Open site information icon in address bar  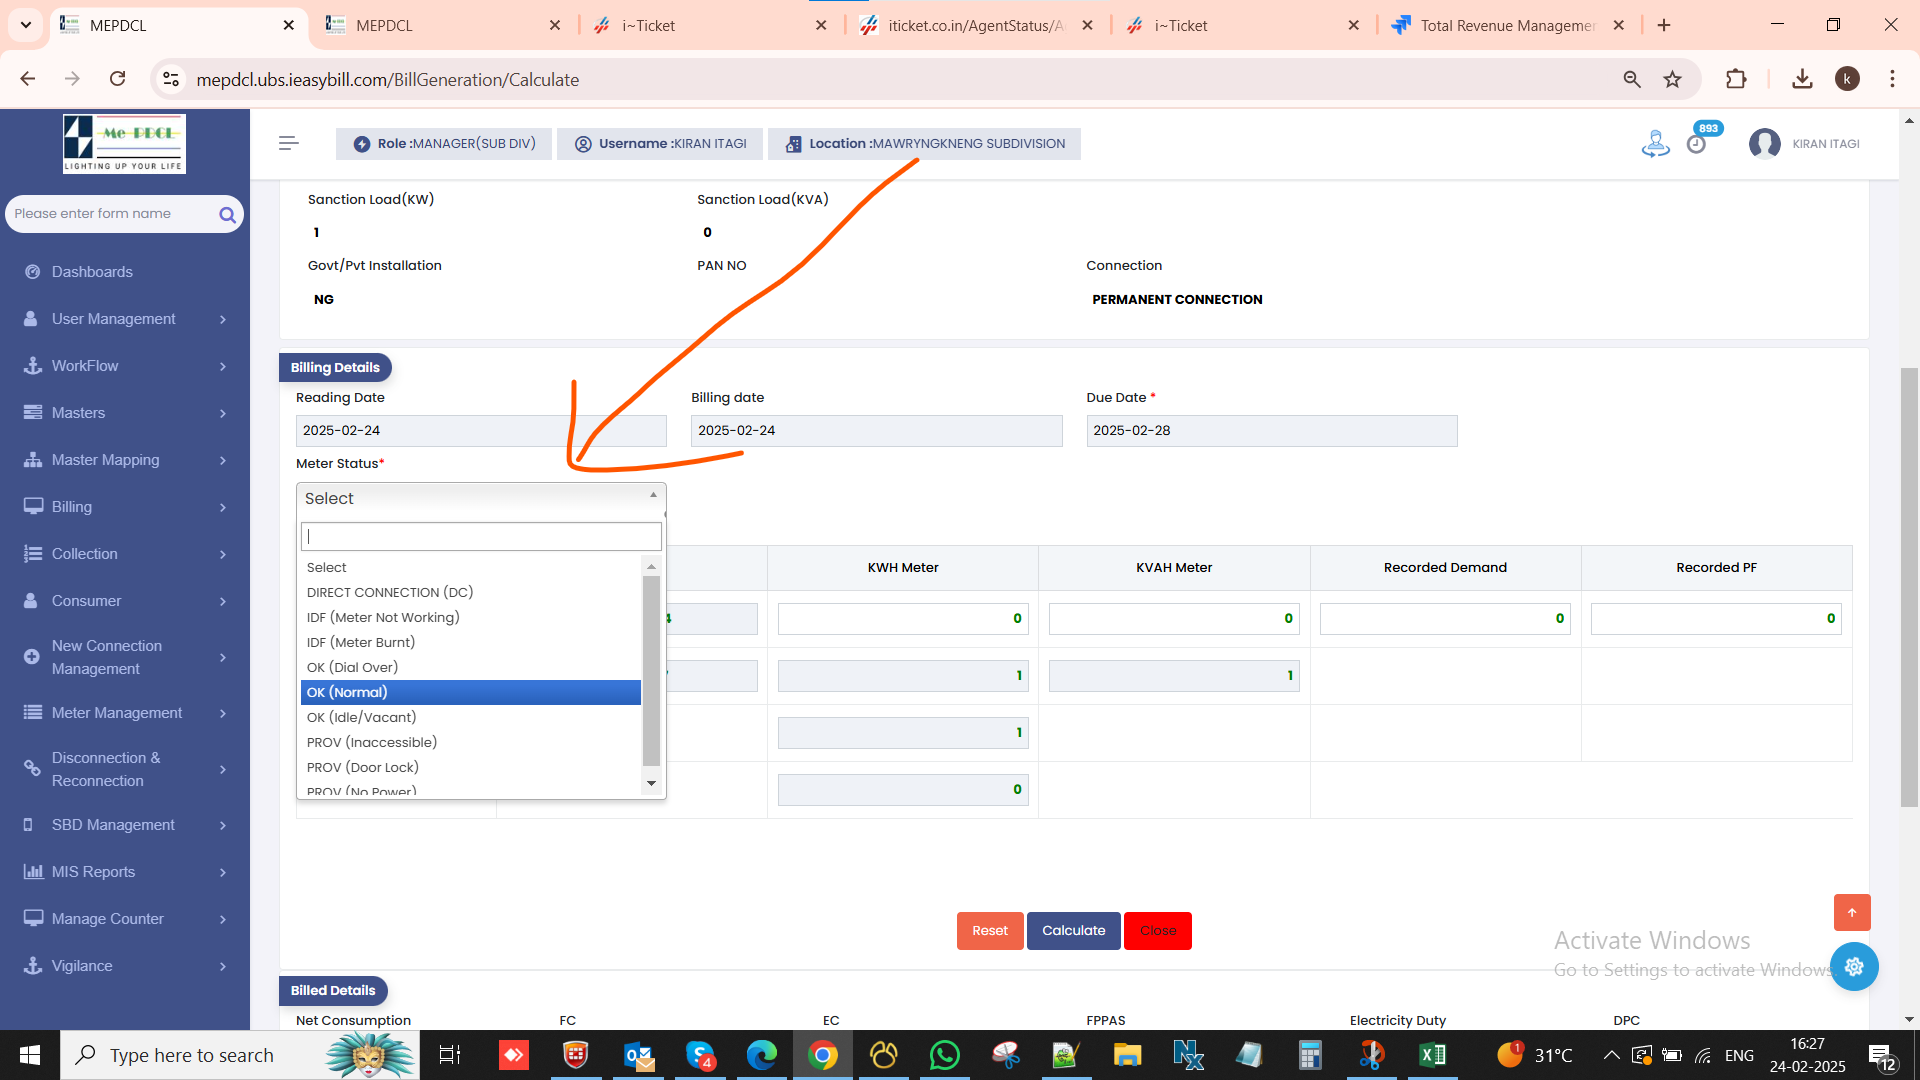pos(171,79)
